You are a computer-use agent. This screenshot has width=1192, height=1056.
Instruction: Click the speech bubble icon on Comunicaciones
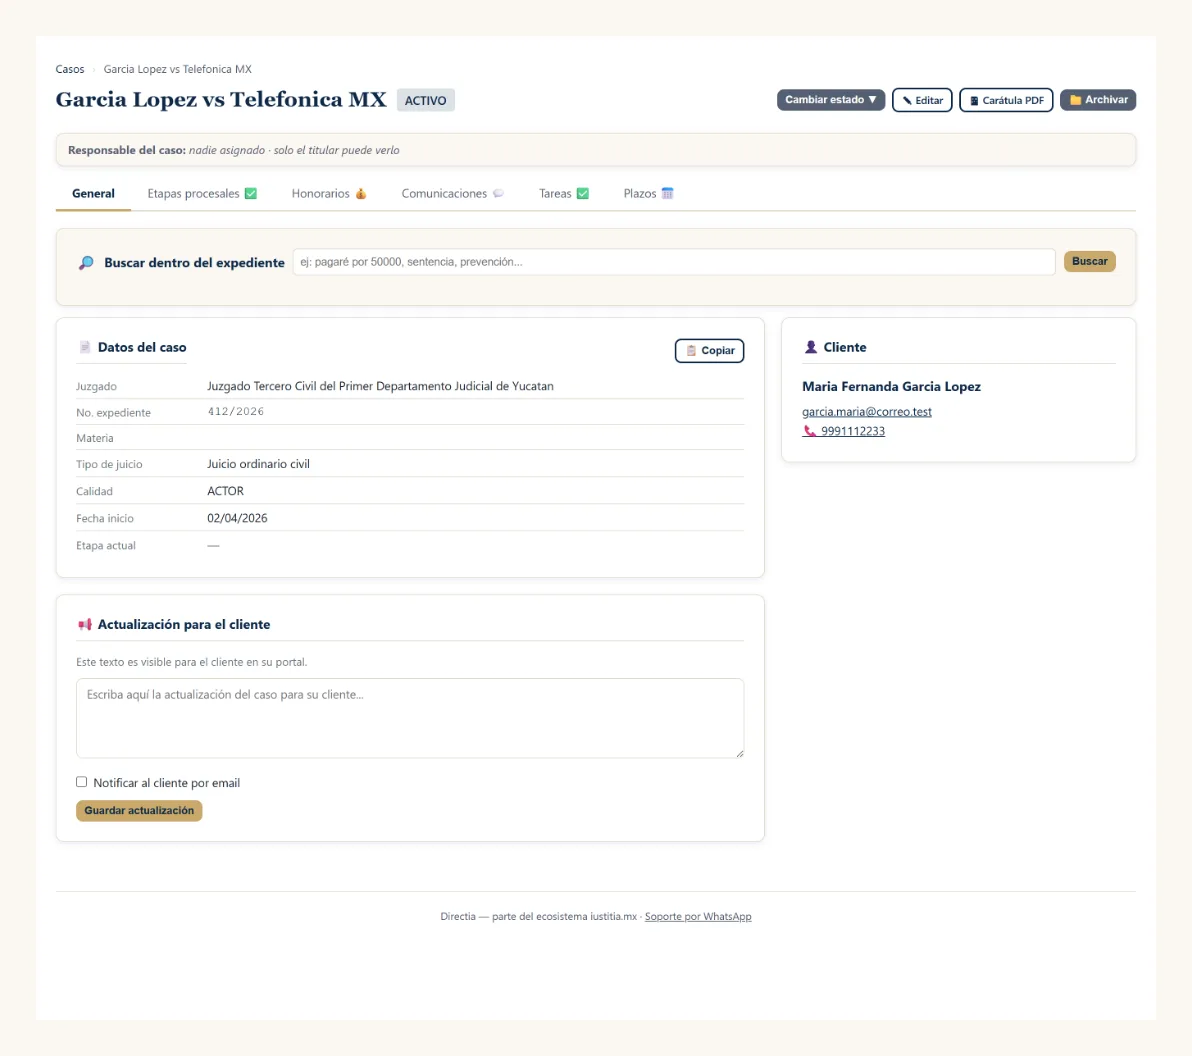(498, 193)
